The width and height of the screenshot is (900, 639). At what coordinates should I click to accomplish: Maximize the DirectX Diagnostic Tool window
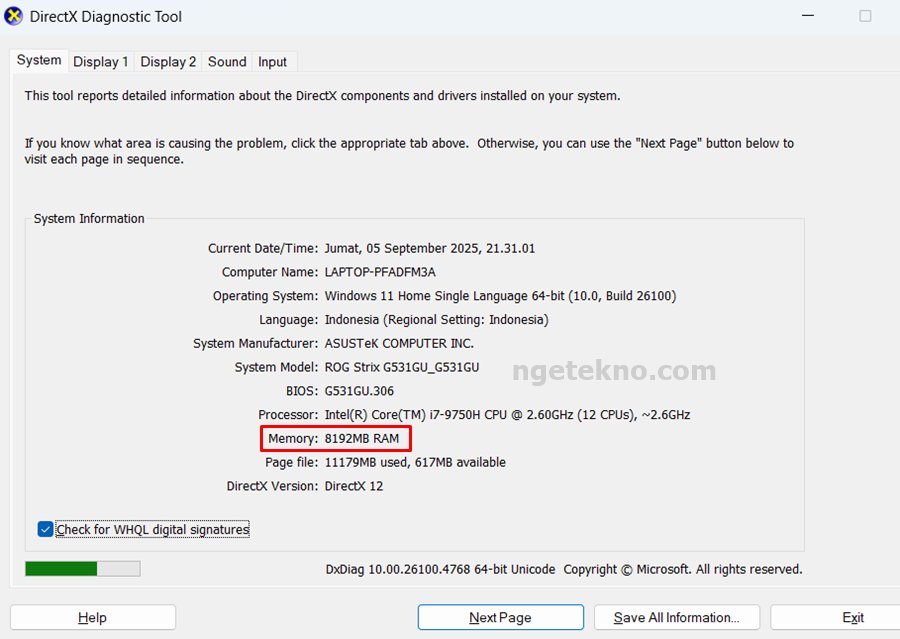(865, 16)
